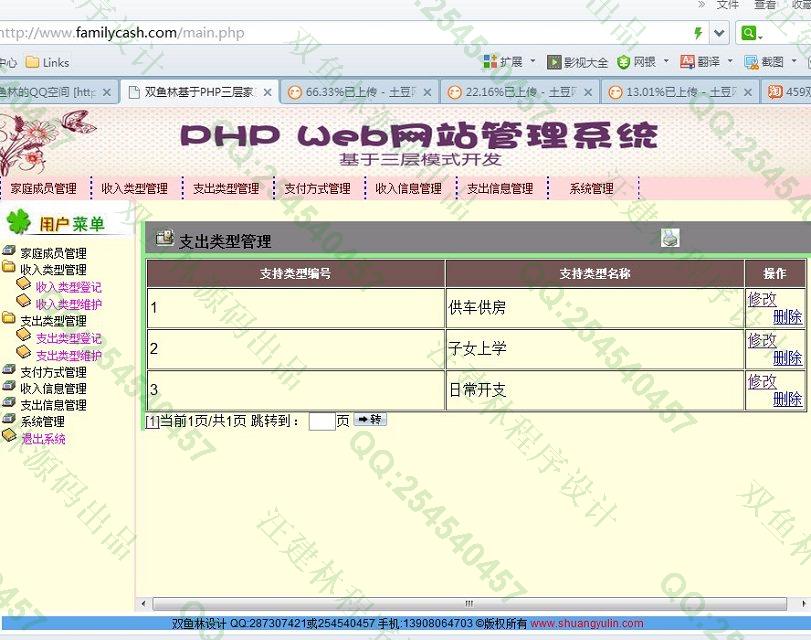
Task: Expand the 扩展 dropdown arrow
Action: pos(533,61)
